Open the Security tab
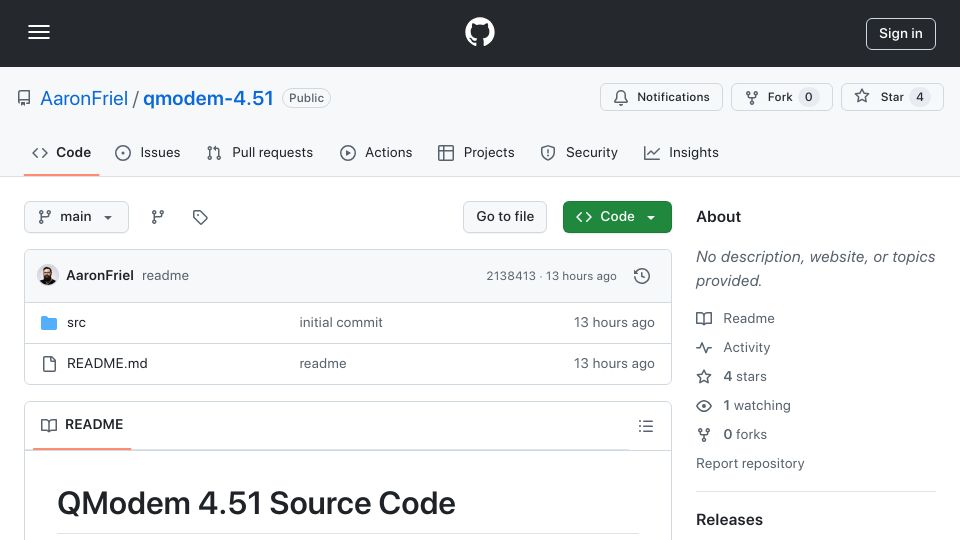The height and width of the screenshot is (540, 960). (x=579, y=152)
